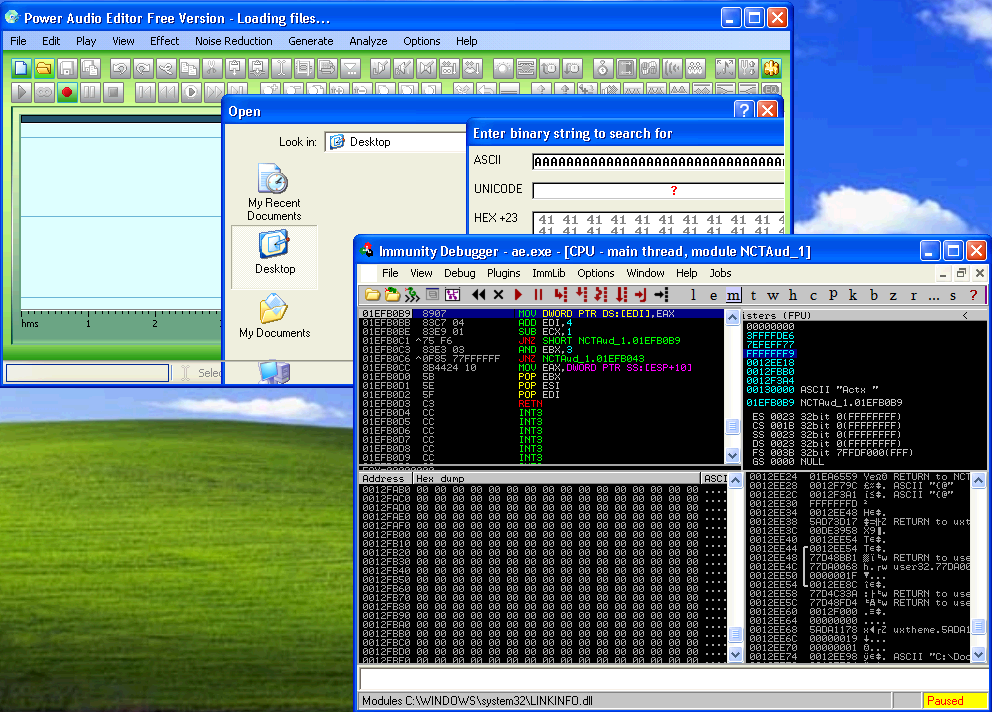Select My Documents in Open dialog sidebar
992x712 pixels.
click(x=275, y=316)
